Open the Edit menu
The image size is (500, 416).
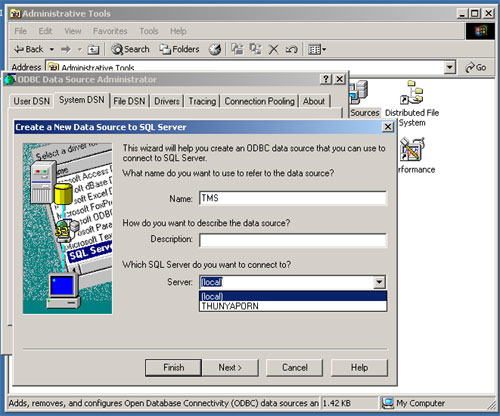45,31
